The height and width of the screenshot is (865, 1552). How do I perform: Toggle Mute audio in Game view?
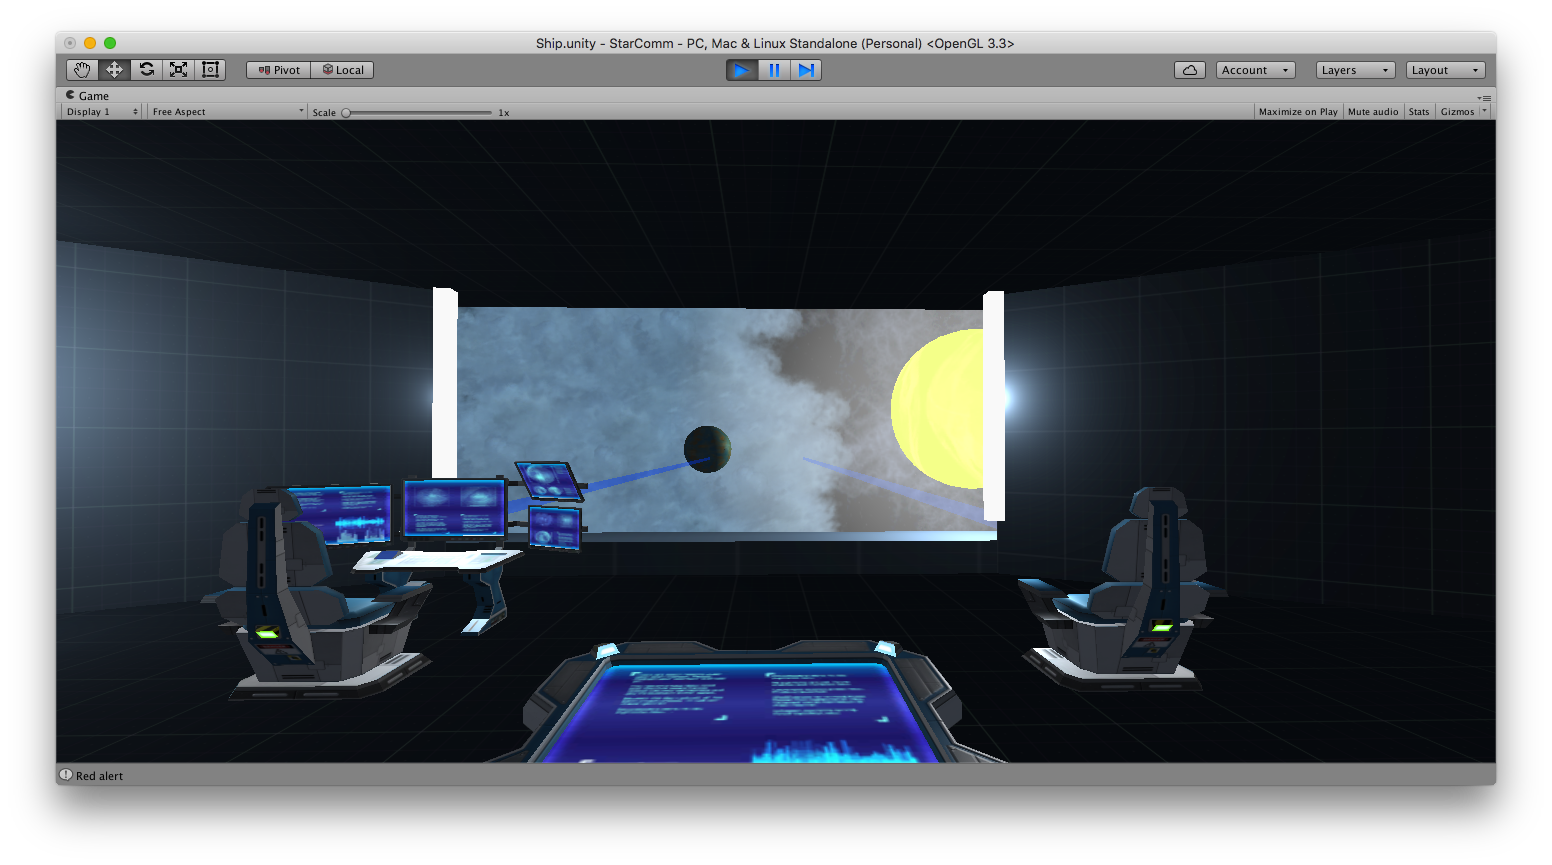pyautogui.click(x=1372, y=112)
